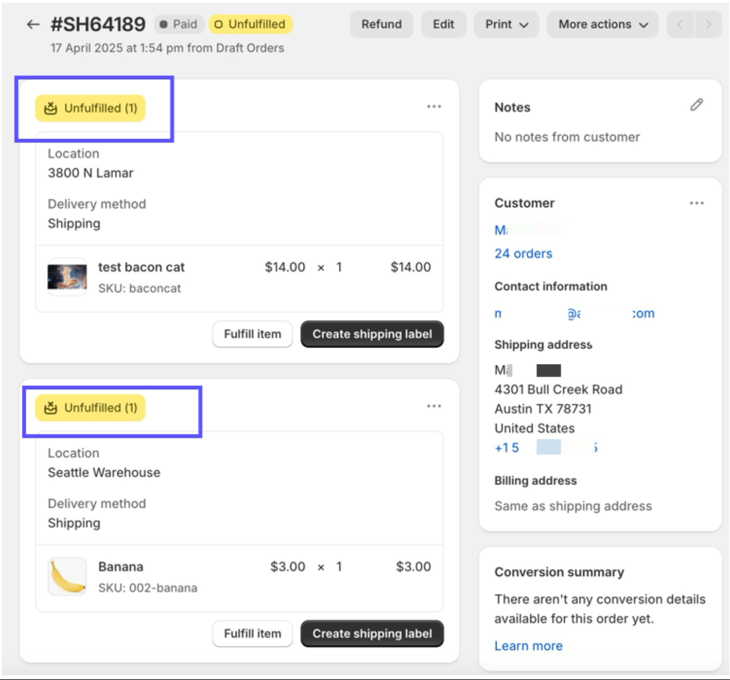Click the test bacon cat product thumbnail

point(67,277)
